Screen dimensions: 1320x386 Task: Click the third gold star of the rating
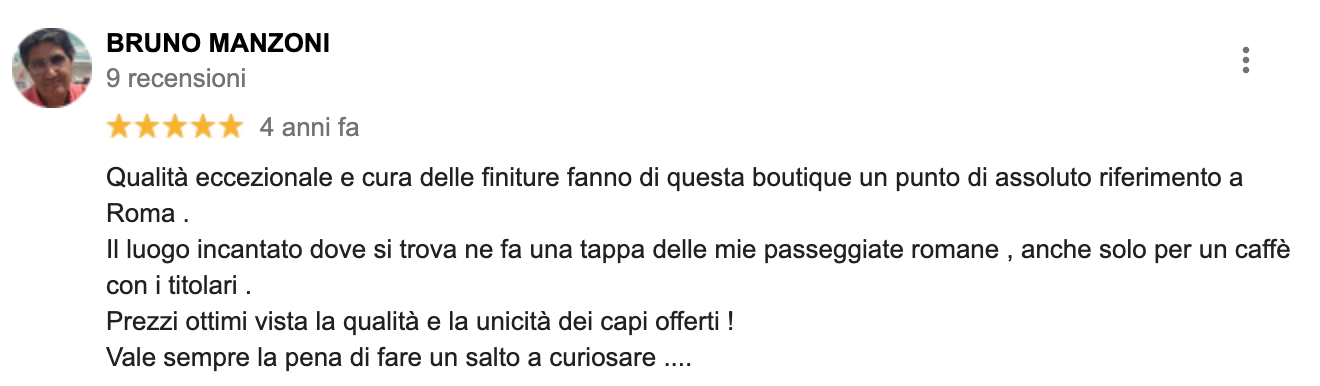click(x=174, y=127)
